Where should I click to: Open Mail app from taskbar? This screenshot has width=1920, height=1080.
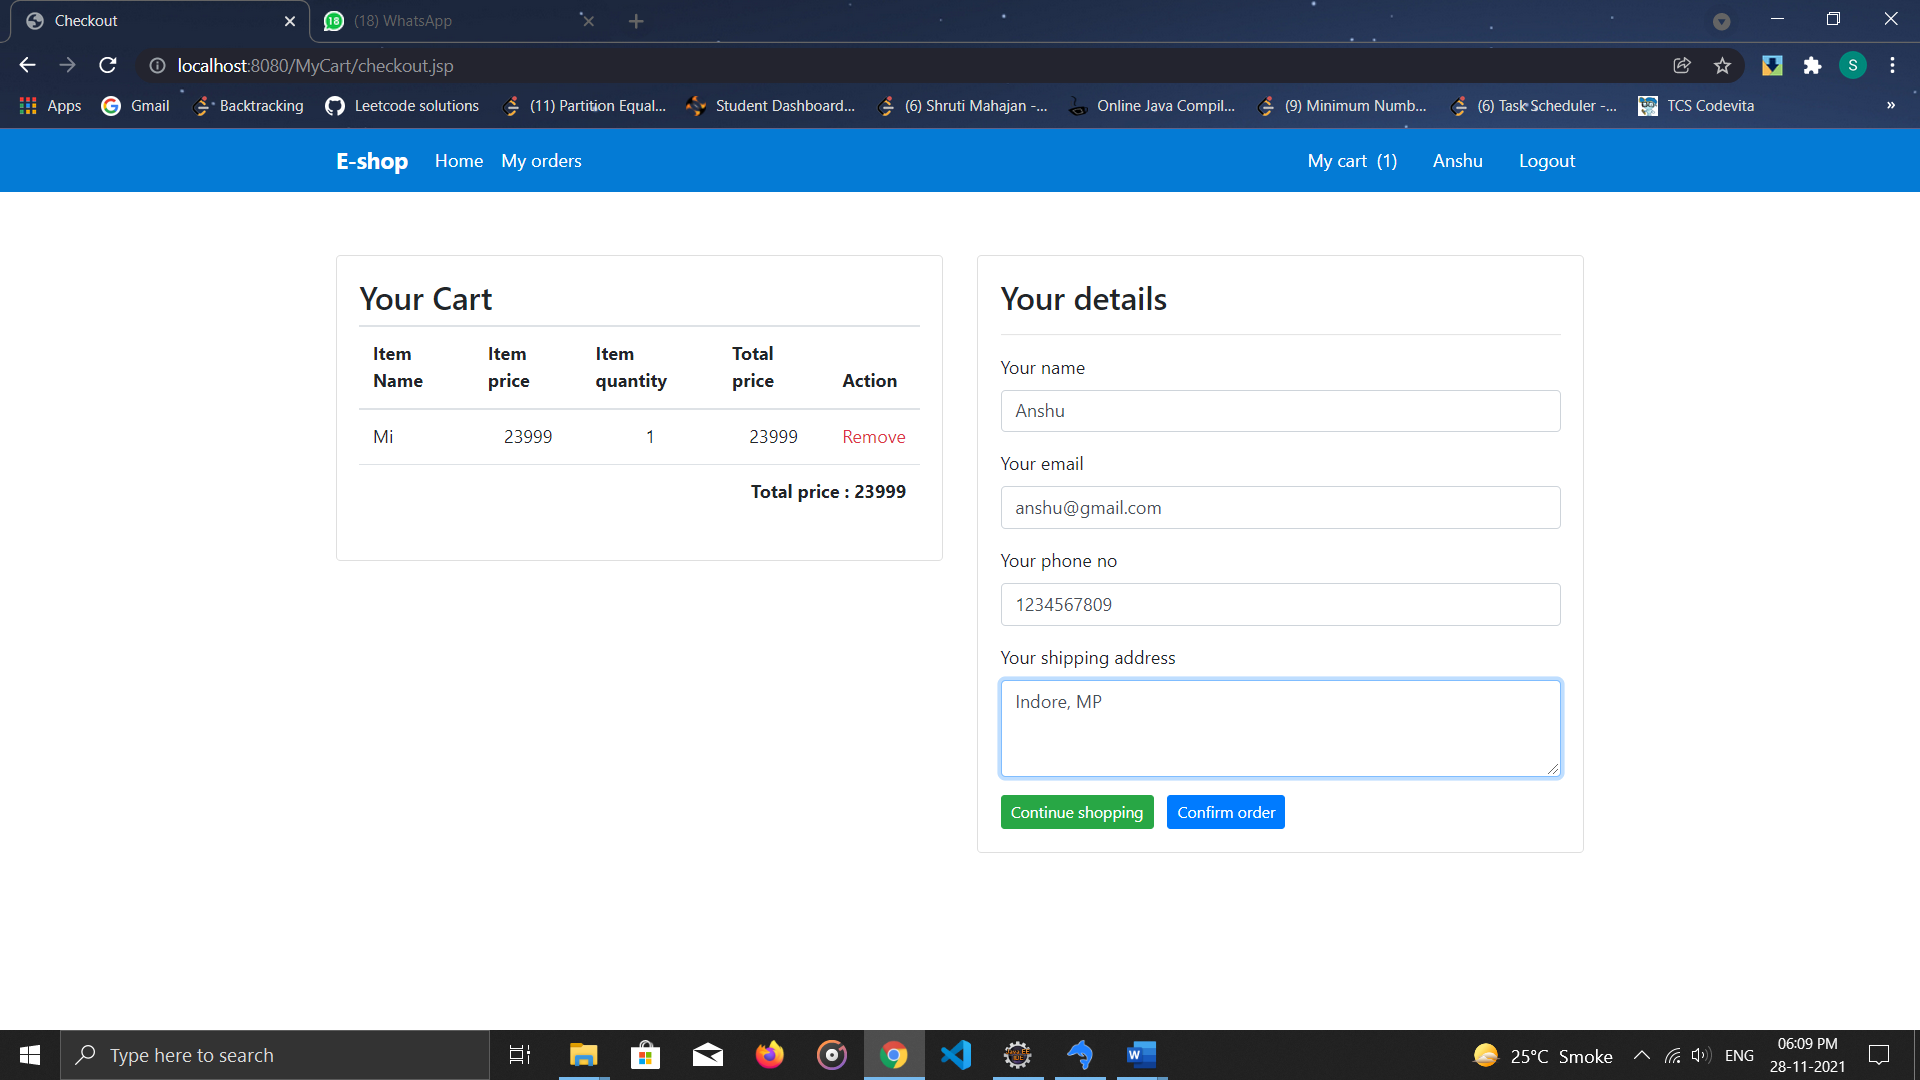point(708,1055)
